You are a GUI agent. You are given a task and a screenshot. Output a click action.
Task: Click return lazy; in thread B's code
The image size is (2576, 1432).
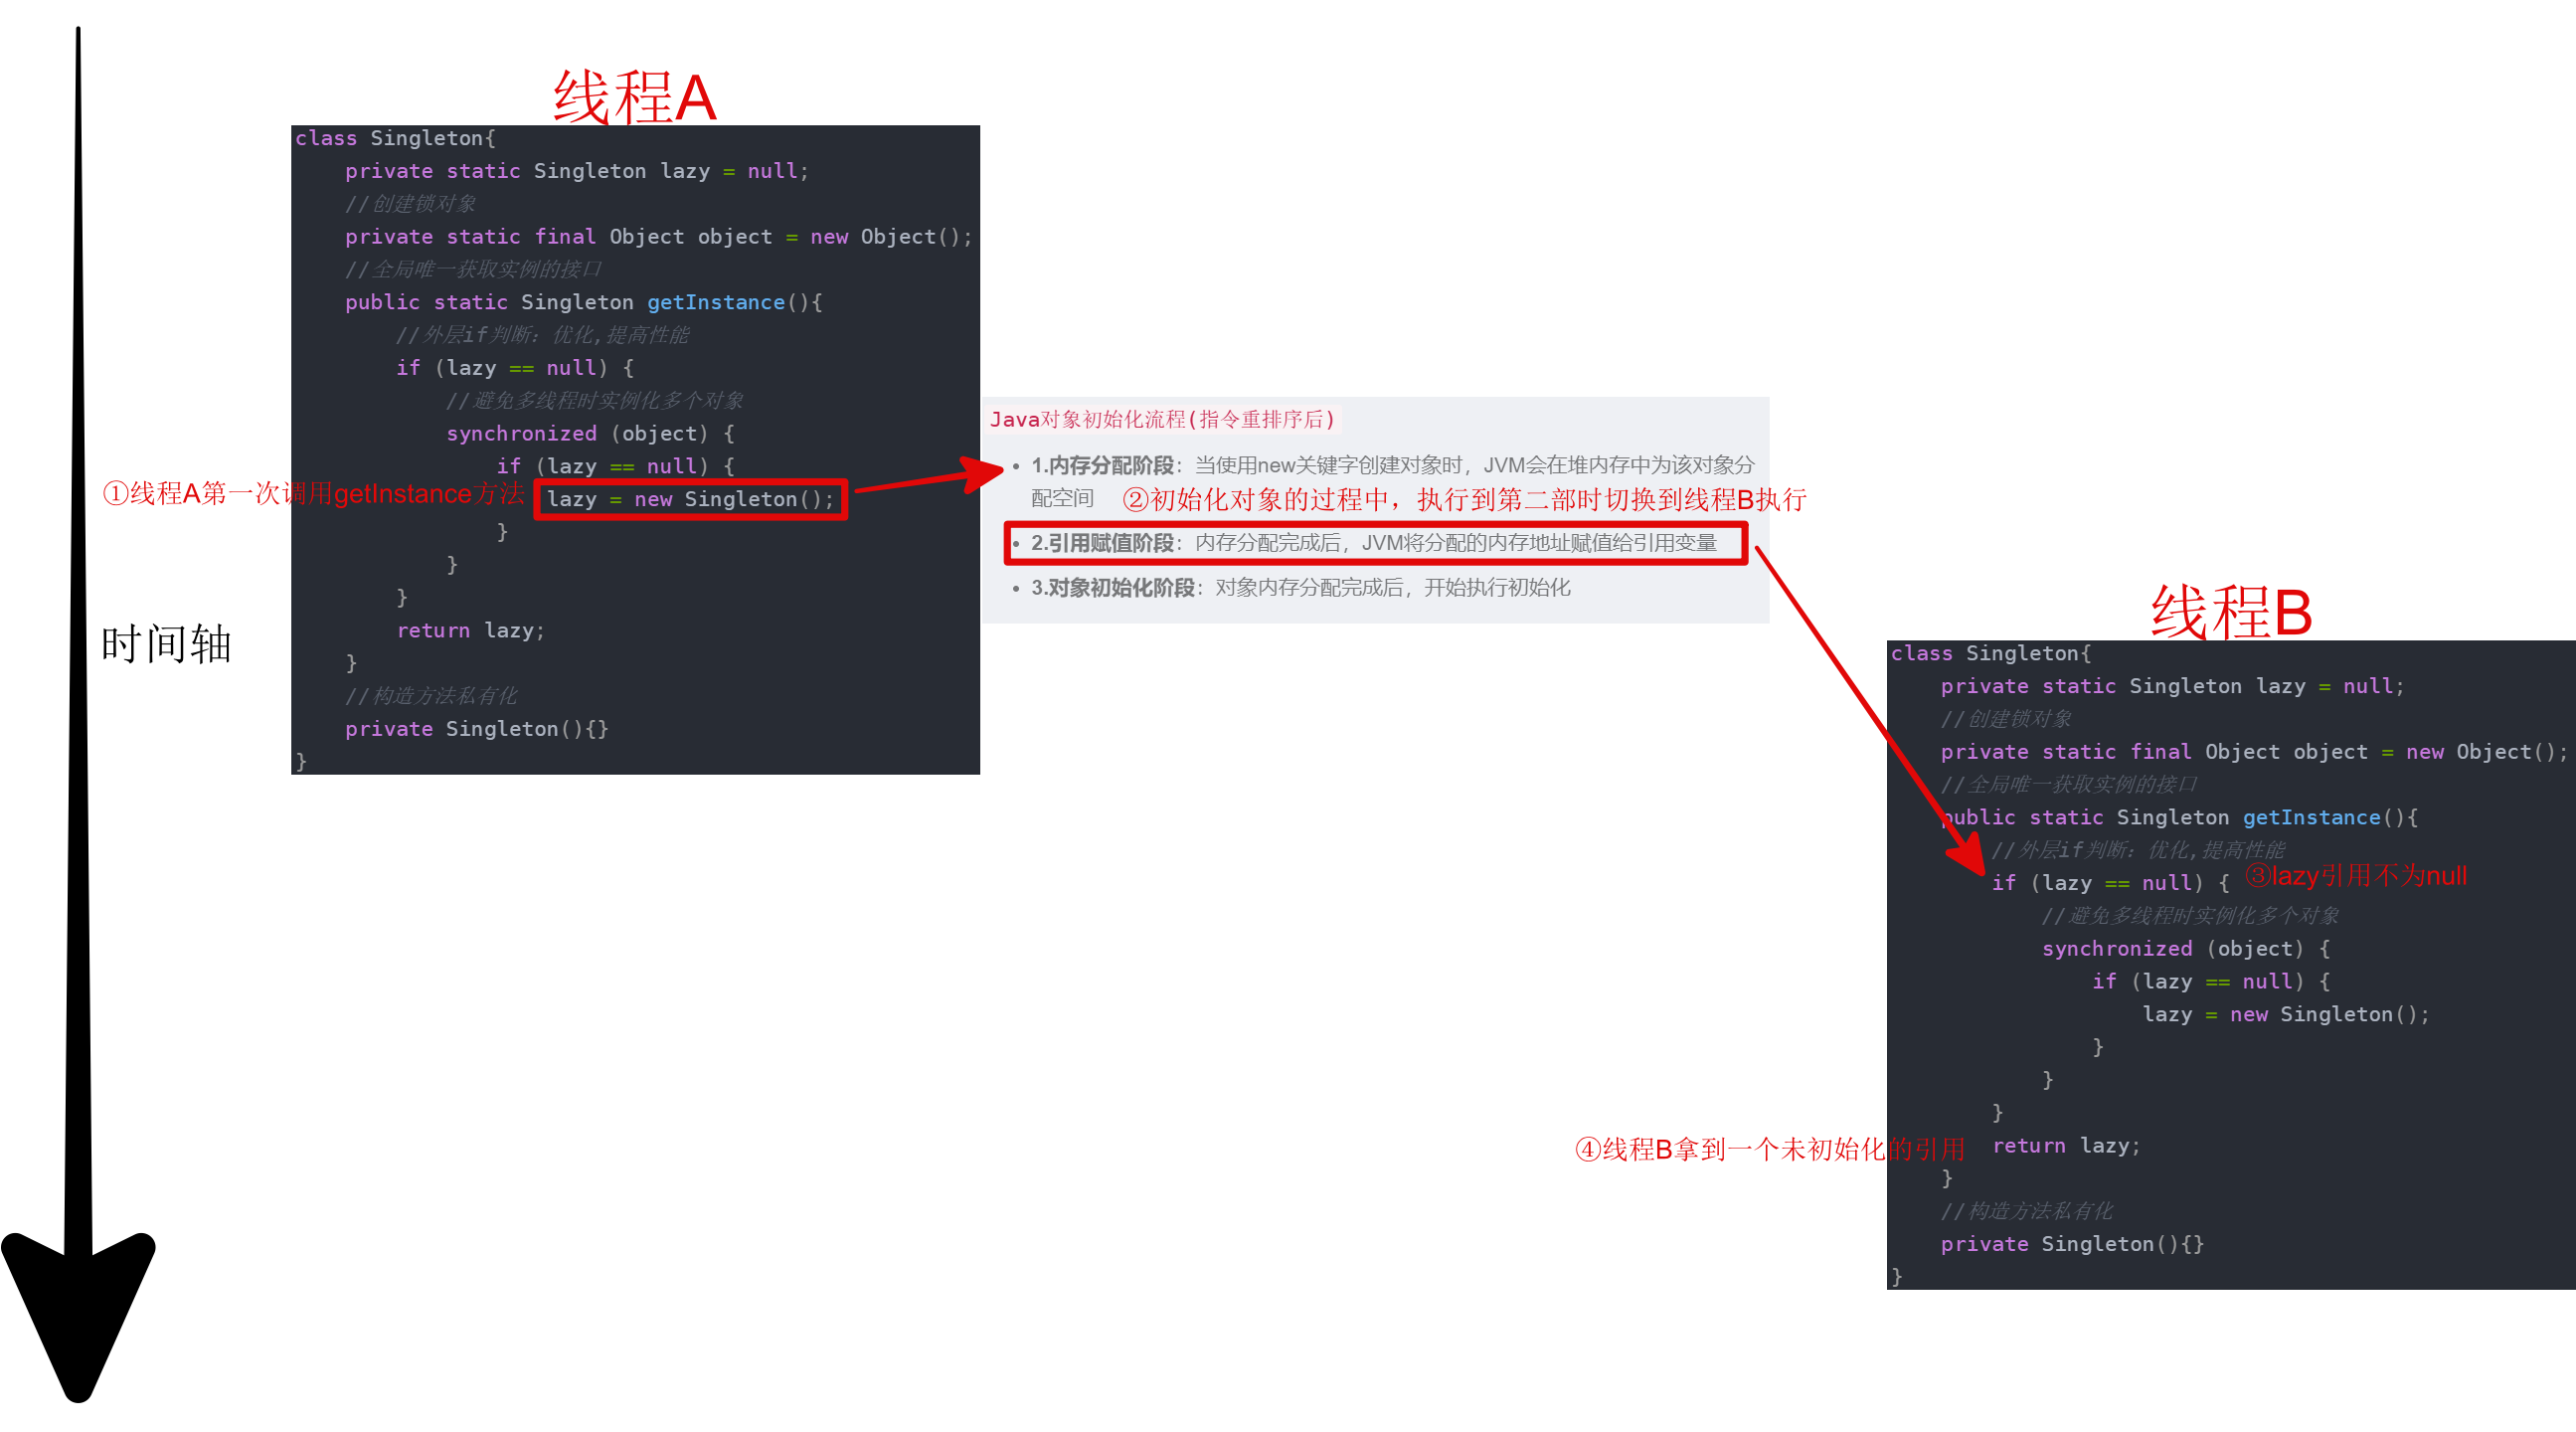[x=2065, y=1145]
